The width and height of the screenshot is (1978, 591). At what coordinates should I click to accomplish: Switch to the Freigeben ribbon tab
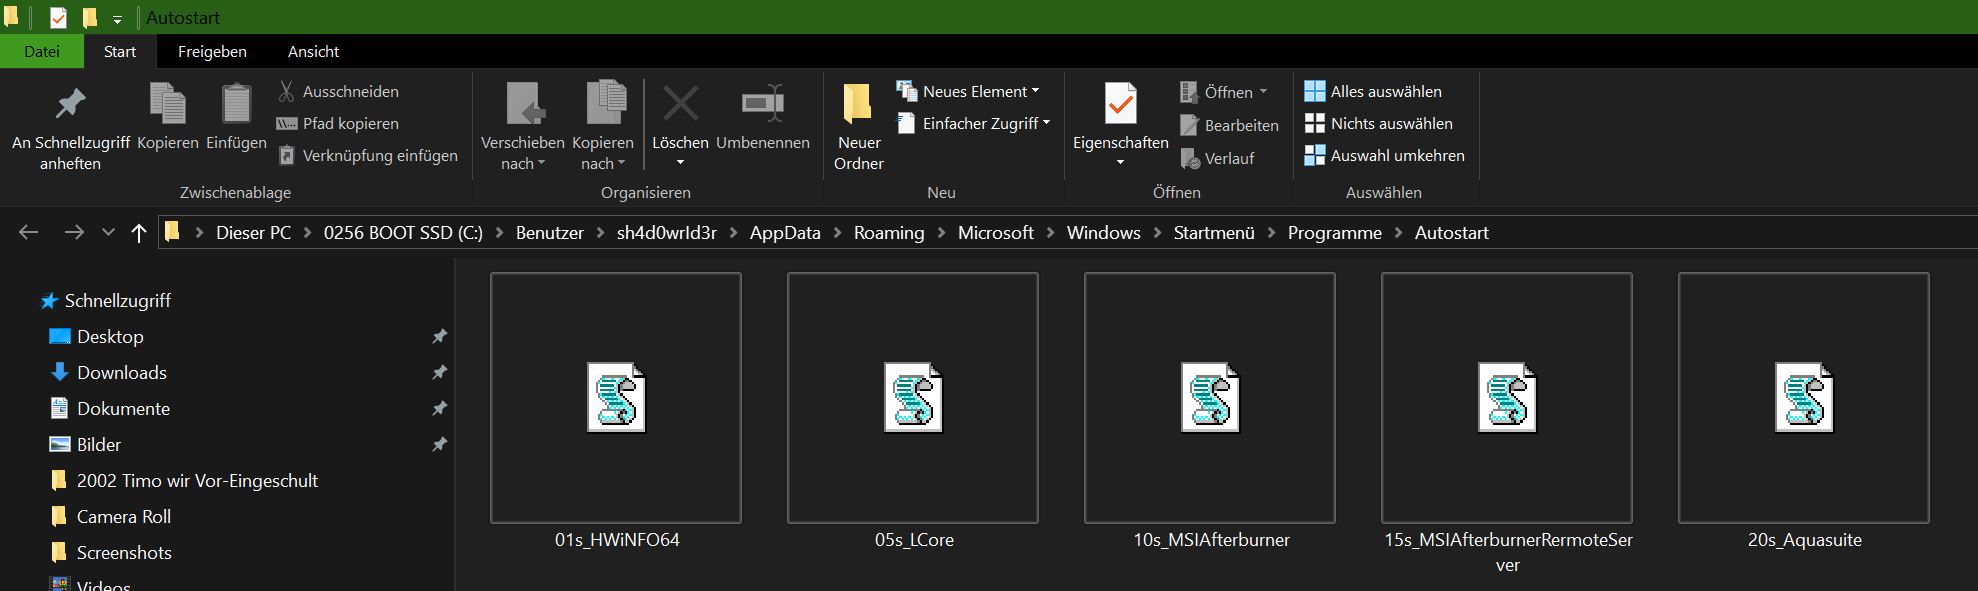point(212,51)
